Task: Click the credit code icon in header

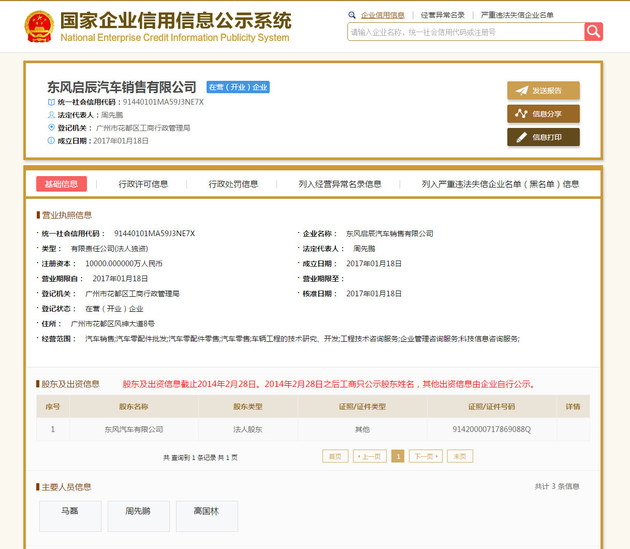Action: tap(51, 102)
